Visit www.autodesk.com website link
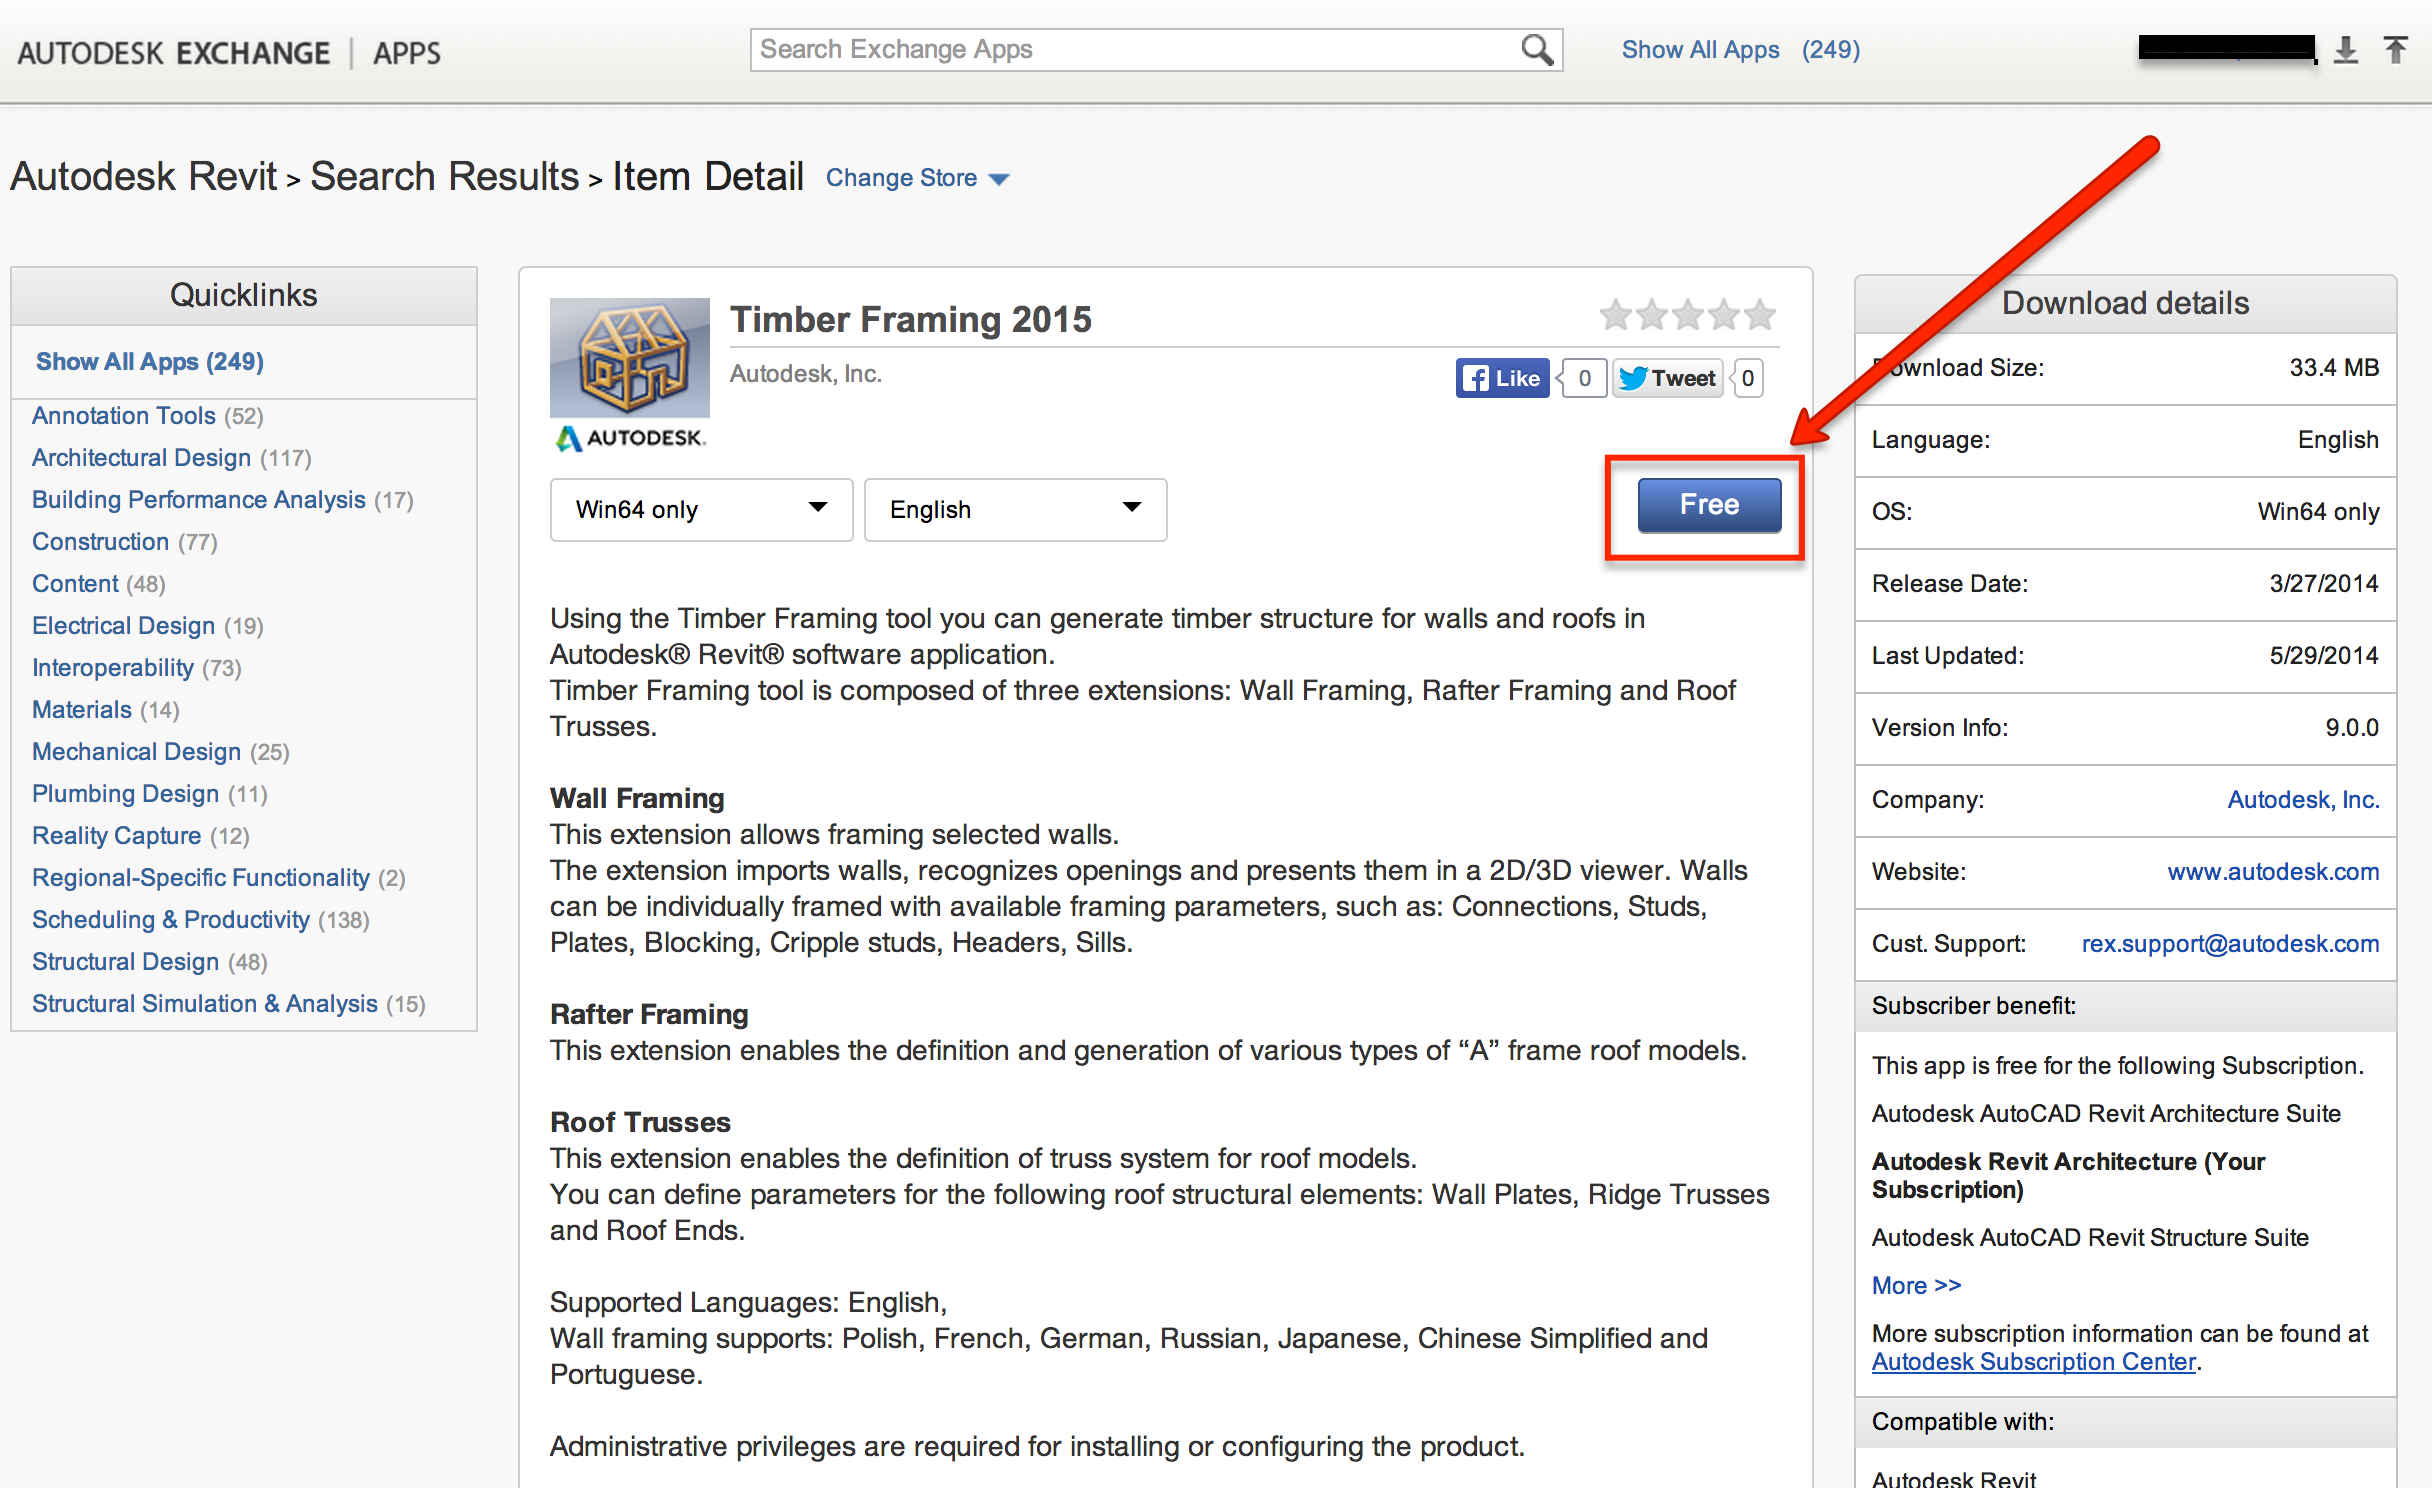The height and width of the screenshot is (1488, 2432). coord(2273,872)
